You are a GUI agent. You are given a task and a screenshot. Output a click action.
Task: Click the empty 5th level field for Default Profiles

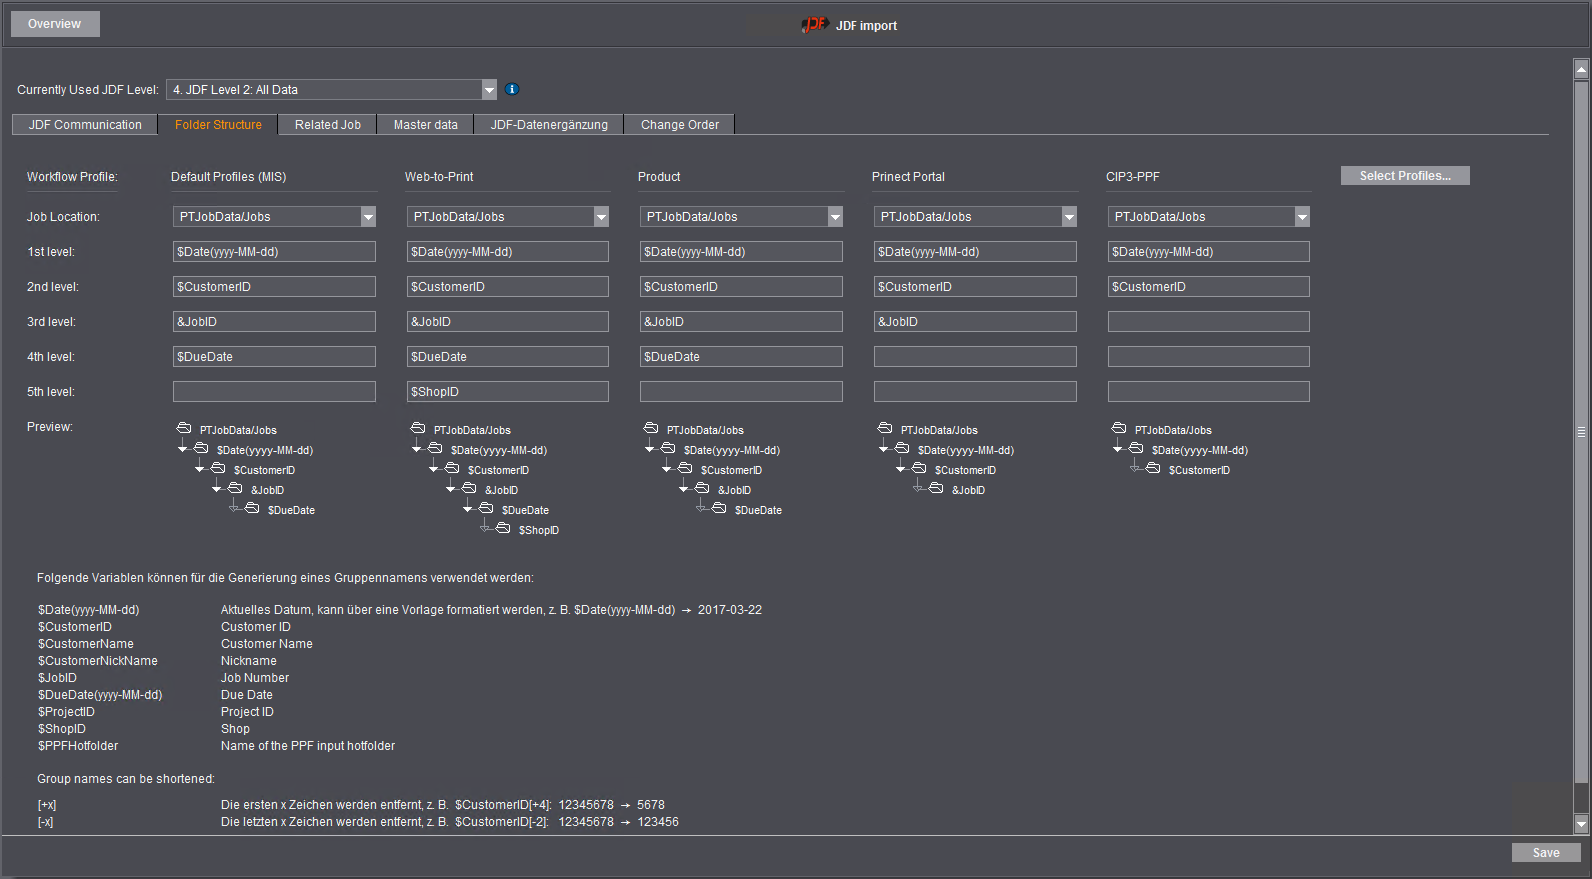(x=274, y=392)
